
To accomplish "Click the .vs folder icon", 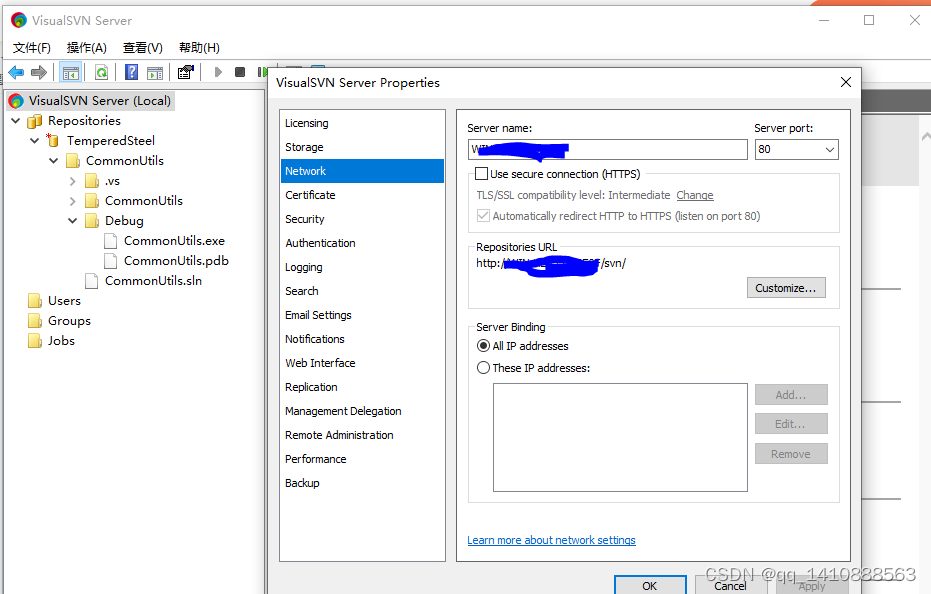I will (92, 181).
